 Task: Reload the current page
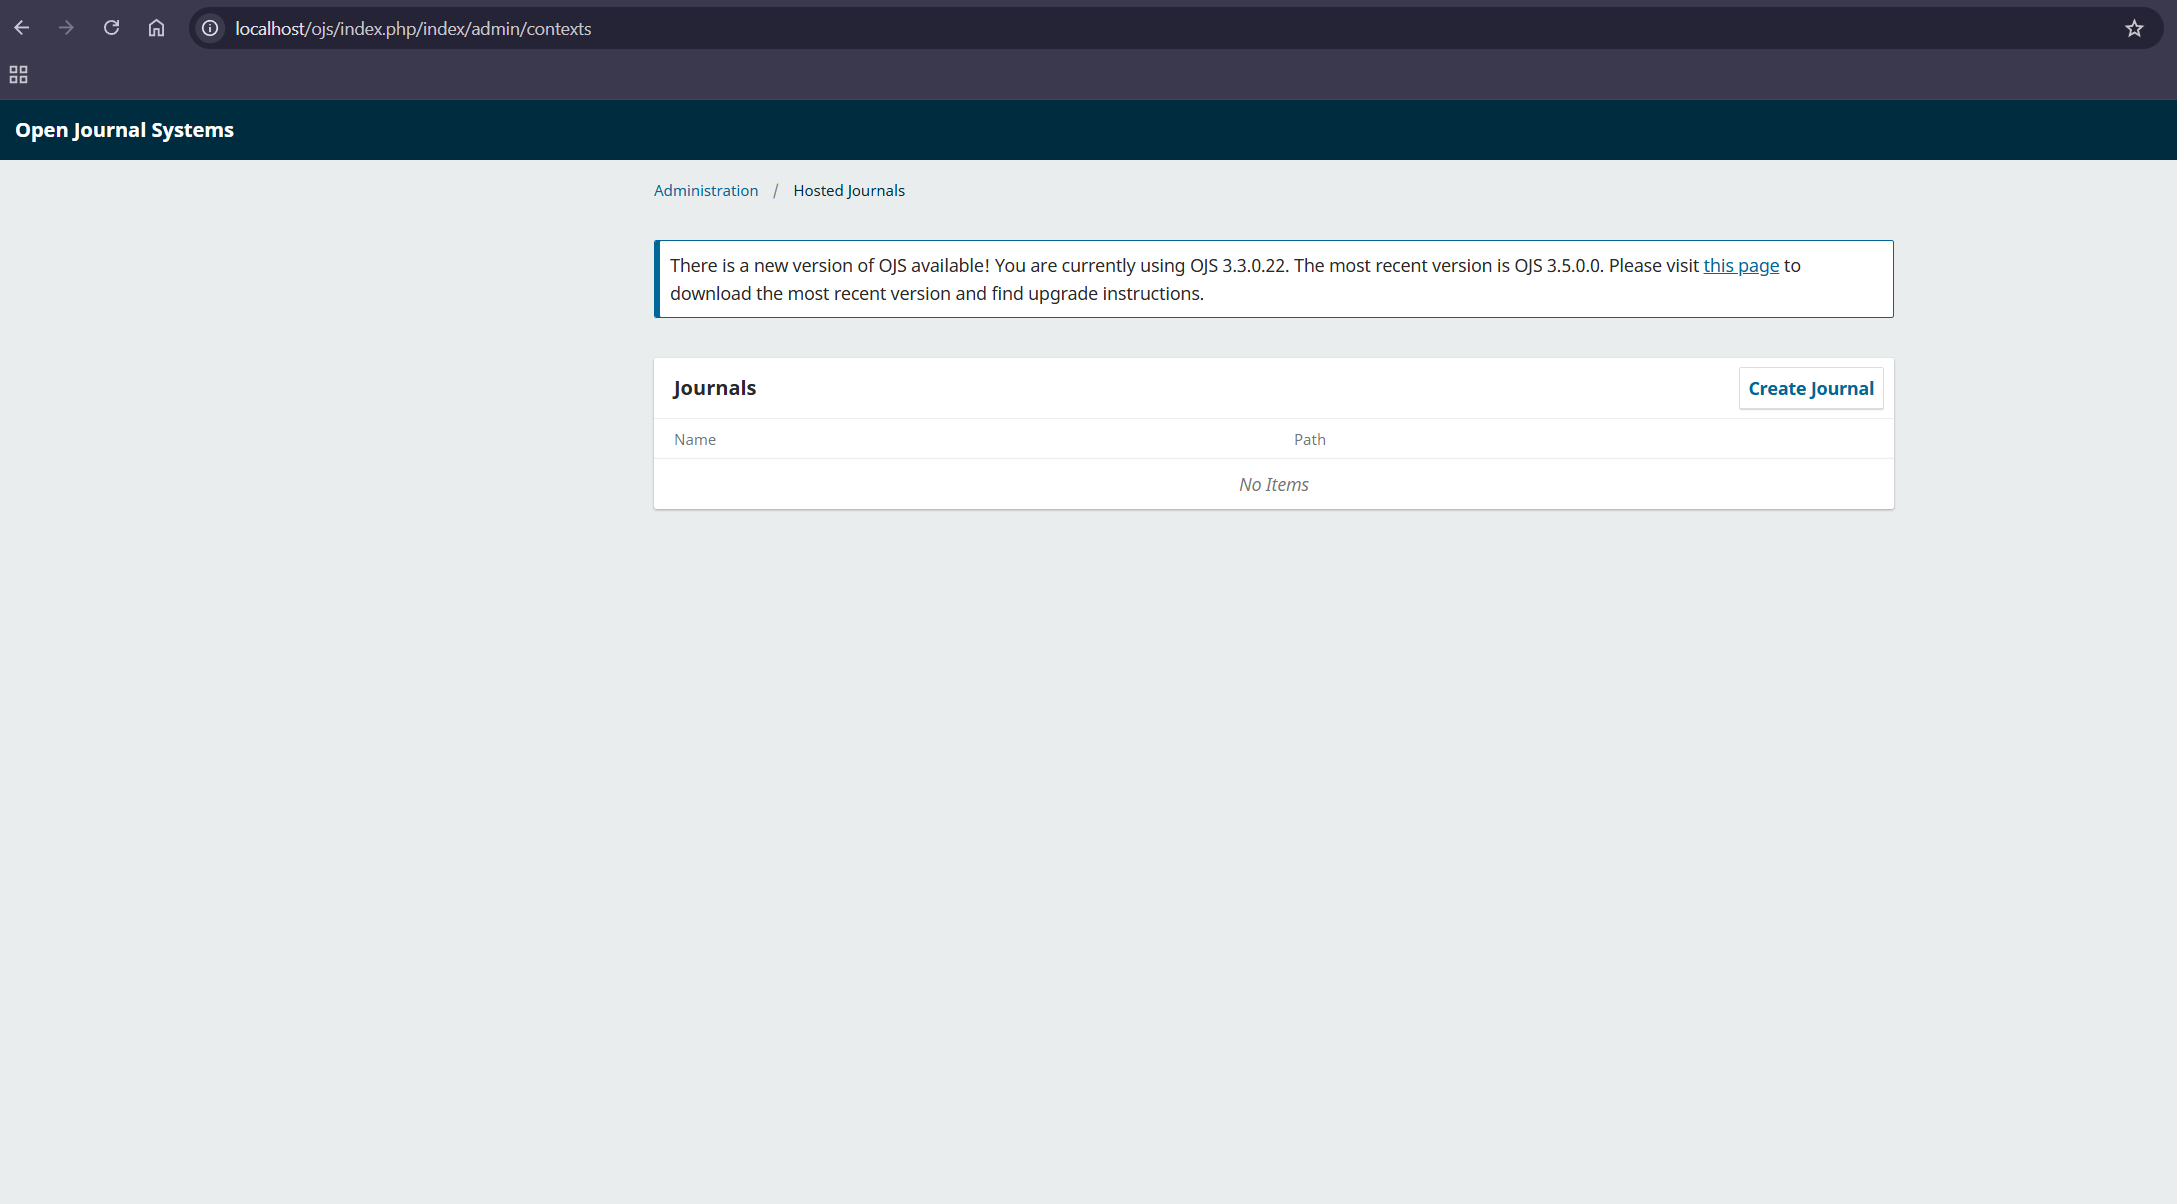tap(111, 28)
